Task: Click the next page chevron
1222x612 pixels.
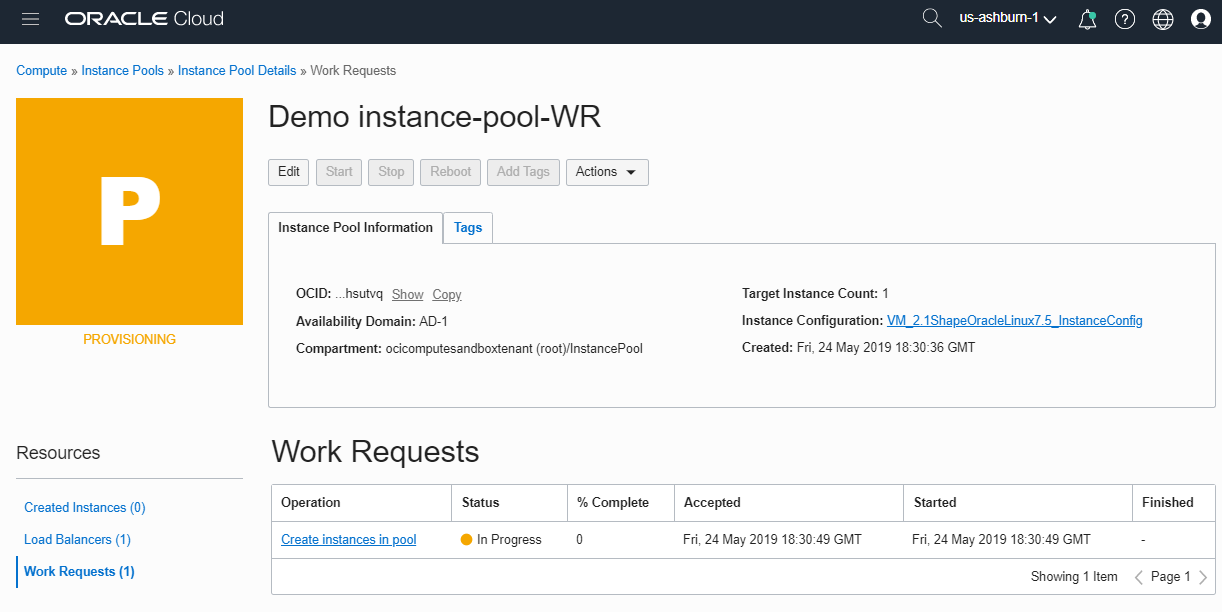Action: [x=1203, y=576]
